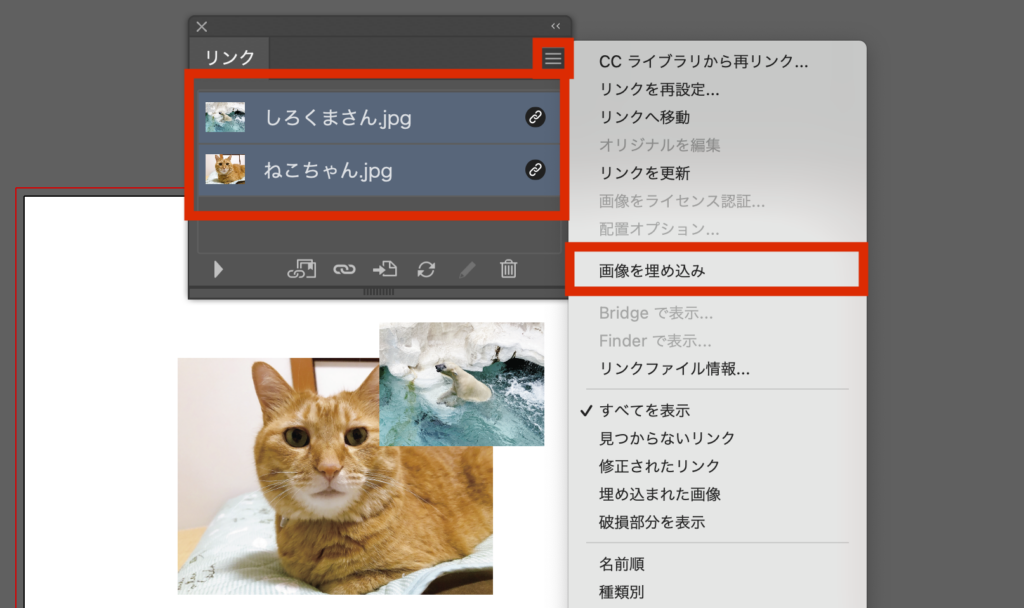Open the Links panel hamburger menu
The width and height of the screenshot is (1024, 608).
pyautogui.click(x=552, y=59)
